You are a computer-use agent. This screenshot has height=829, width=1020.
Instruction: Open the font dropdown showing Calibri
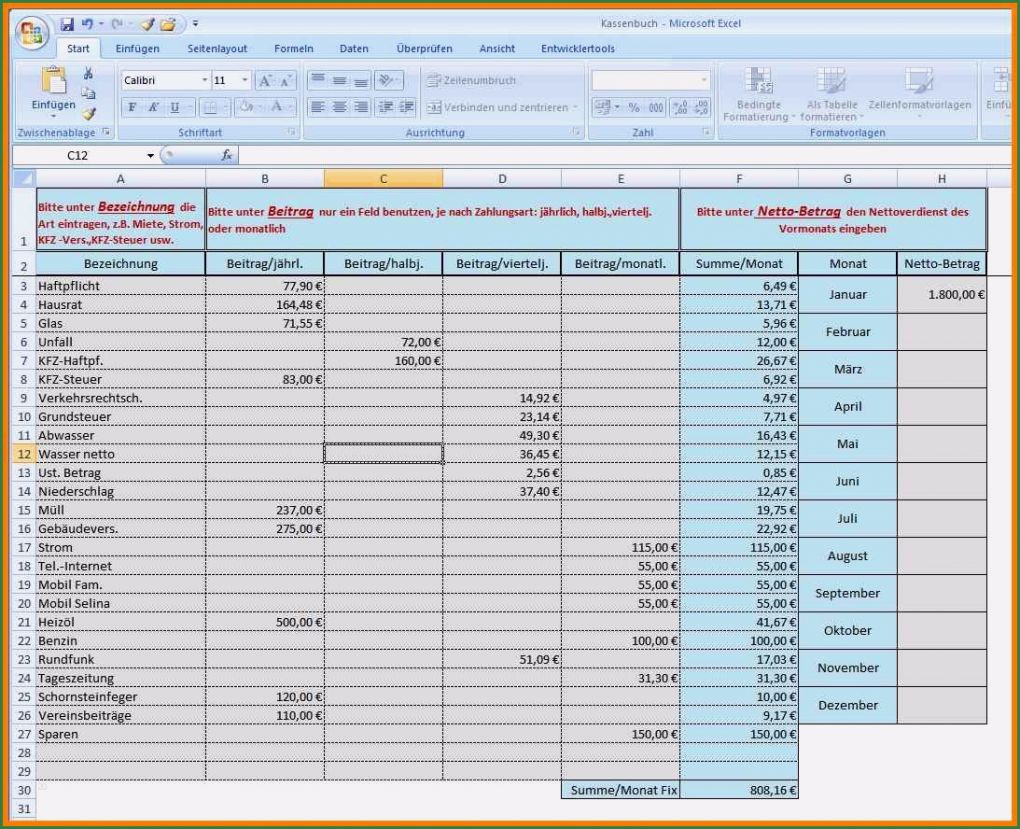click(204, 80)
